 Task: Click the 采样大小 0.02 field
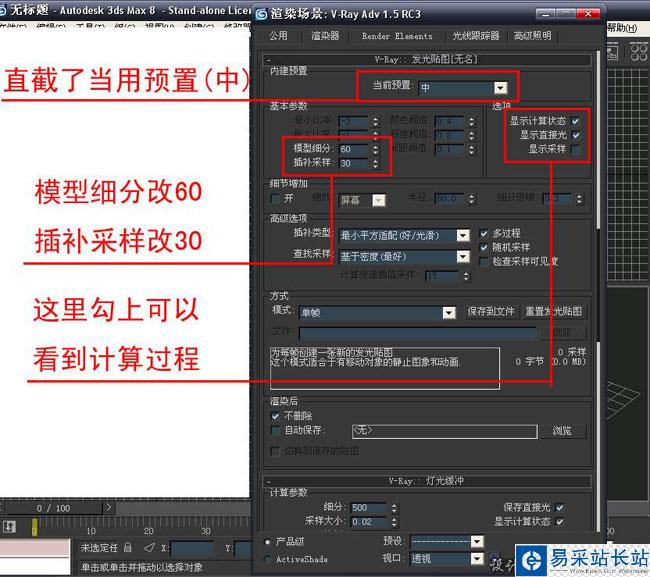[x=369, y=522]
